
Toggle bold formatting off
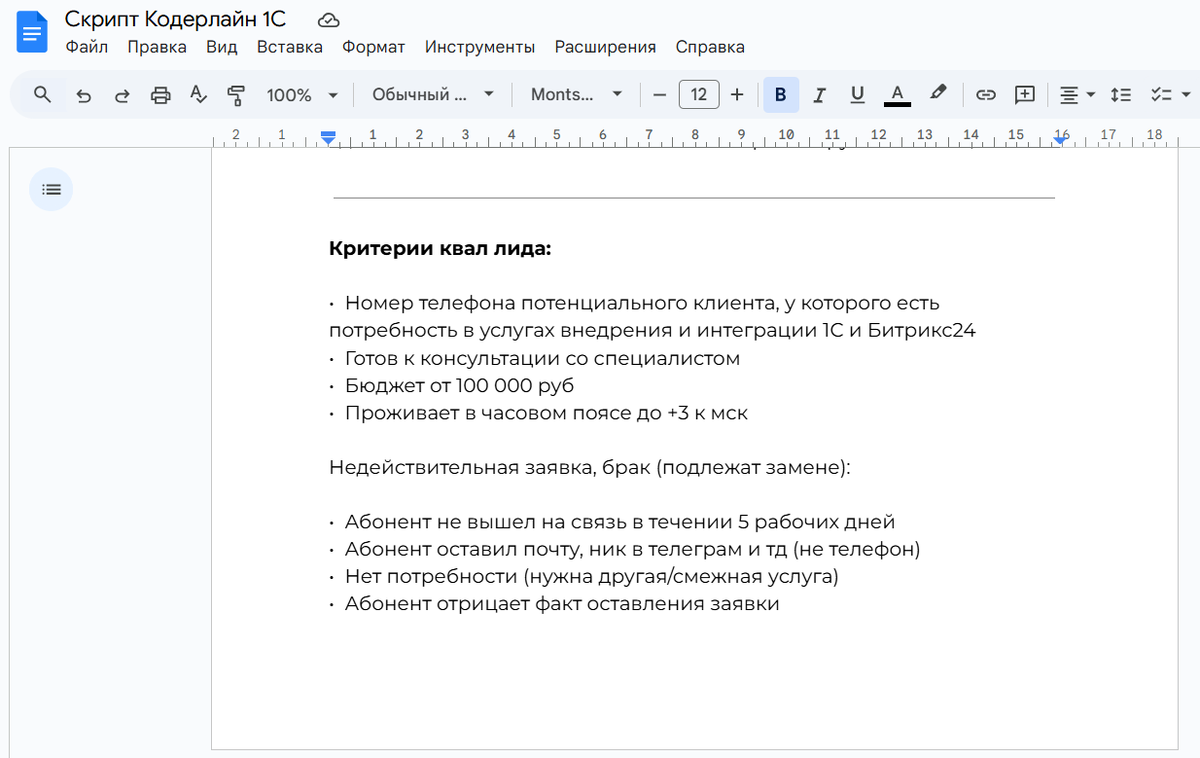pos(780,94)
